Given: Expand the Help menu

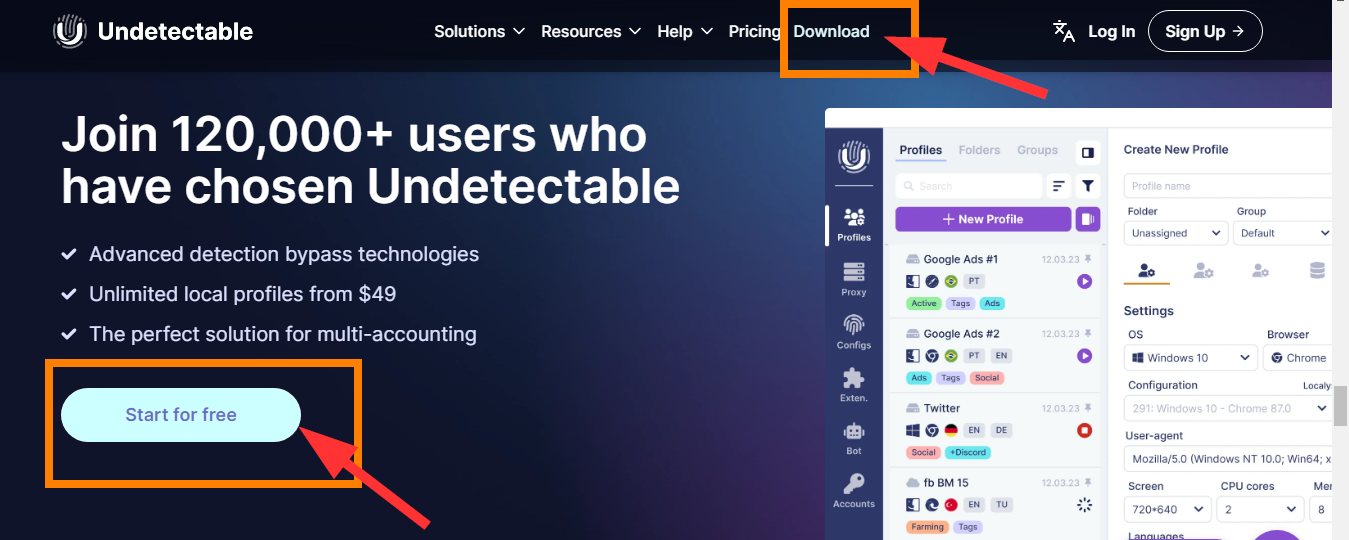Looking at the screenshot, I should pos(685,31).
